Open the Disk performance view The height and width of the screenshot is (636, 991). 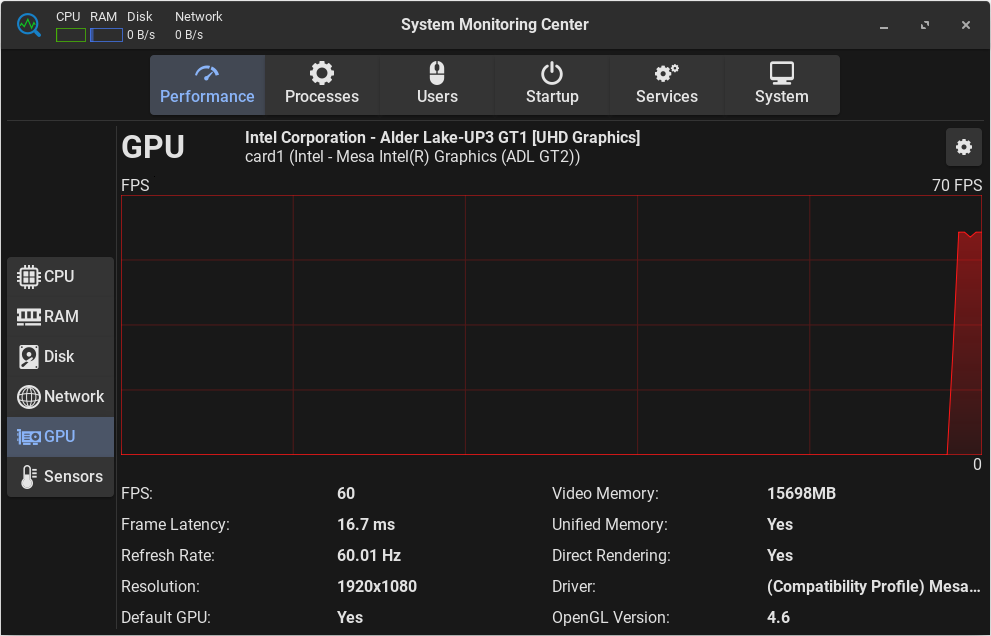point(60,357)
